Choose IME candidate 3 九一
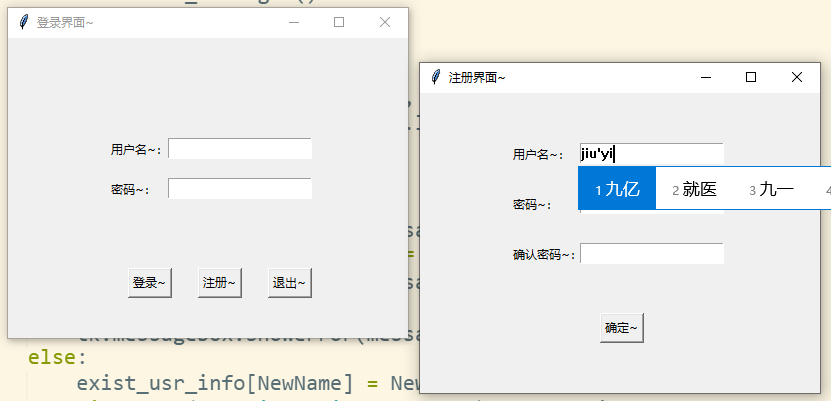This screenshot has height=401, width=831. pos(772,189)
